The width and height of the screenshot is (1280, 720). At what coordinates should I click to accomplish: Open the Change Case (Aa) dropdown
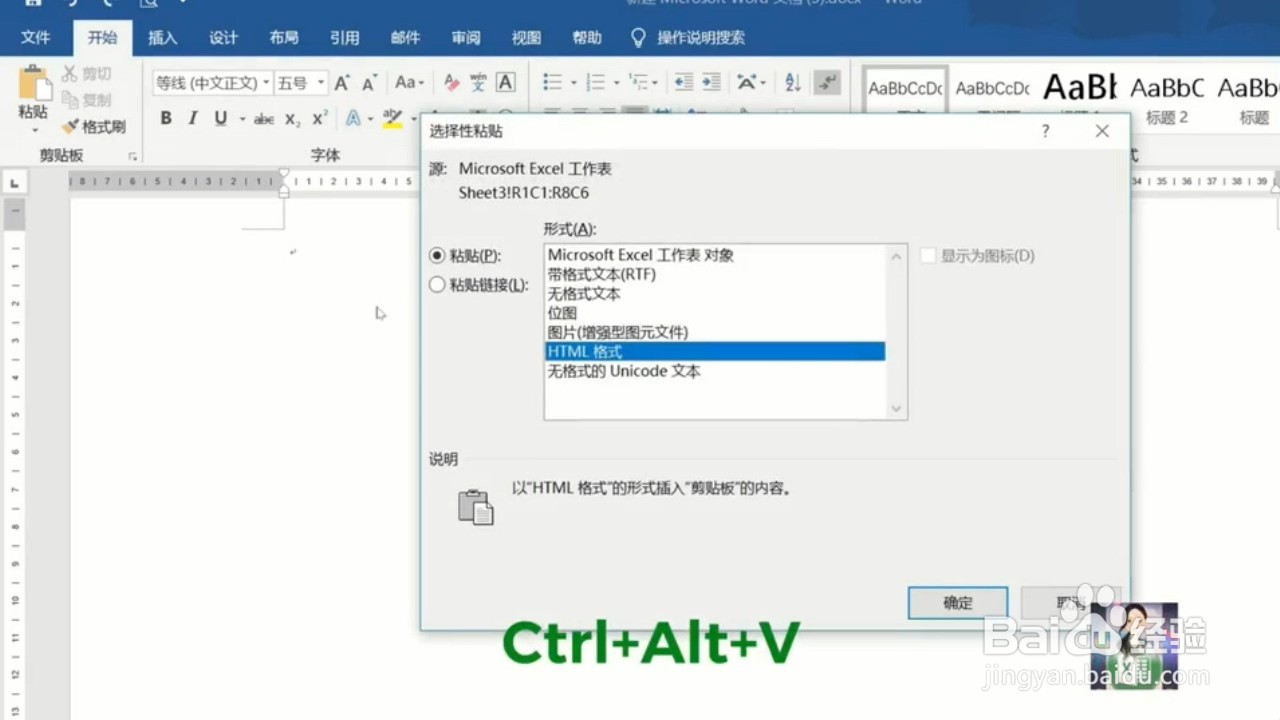tap(409, 83)
